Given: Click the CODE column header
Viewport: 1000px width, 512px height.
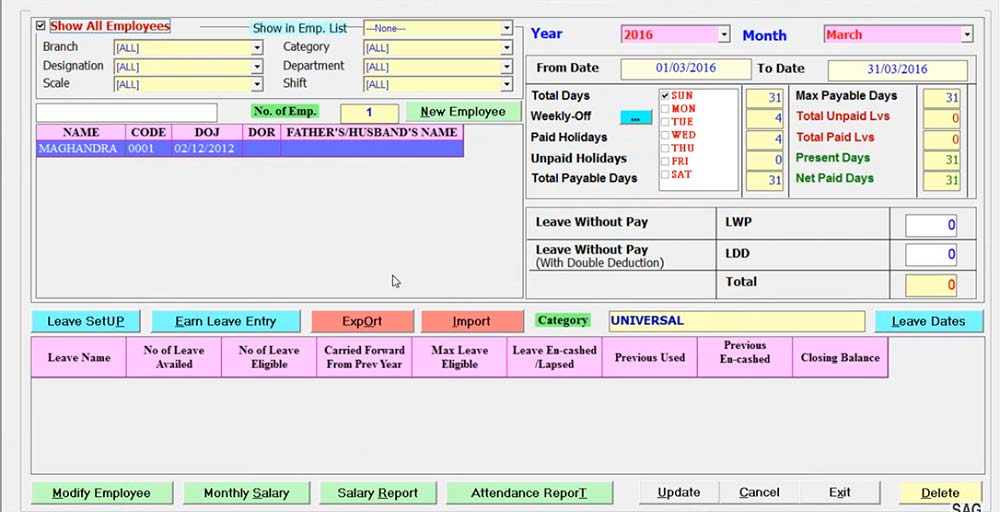Looking at the screenshot, I should (x=149, y=133).
